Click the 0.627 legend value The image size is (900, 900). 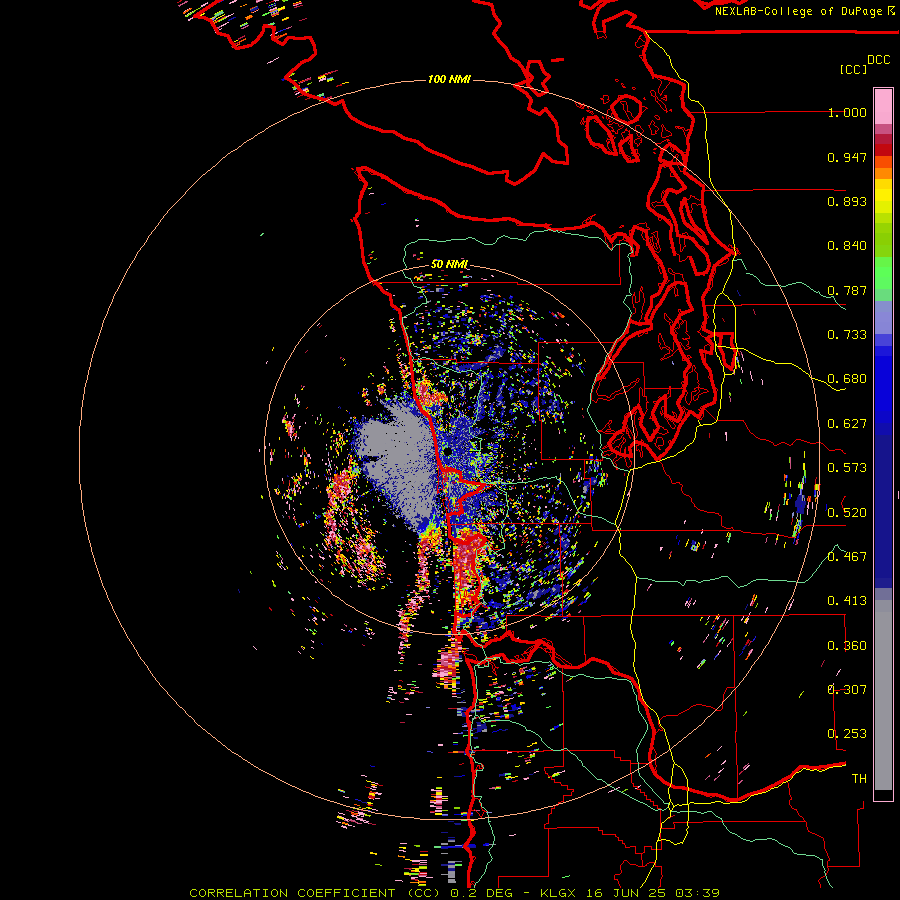847,424
